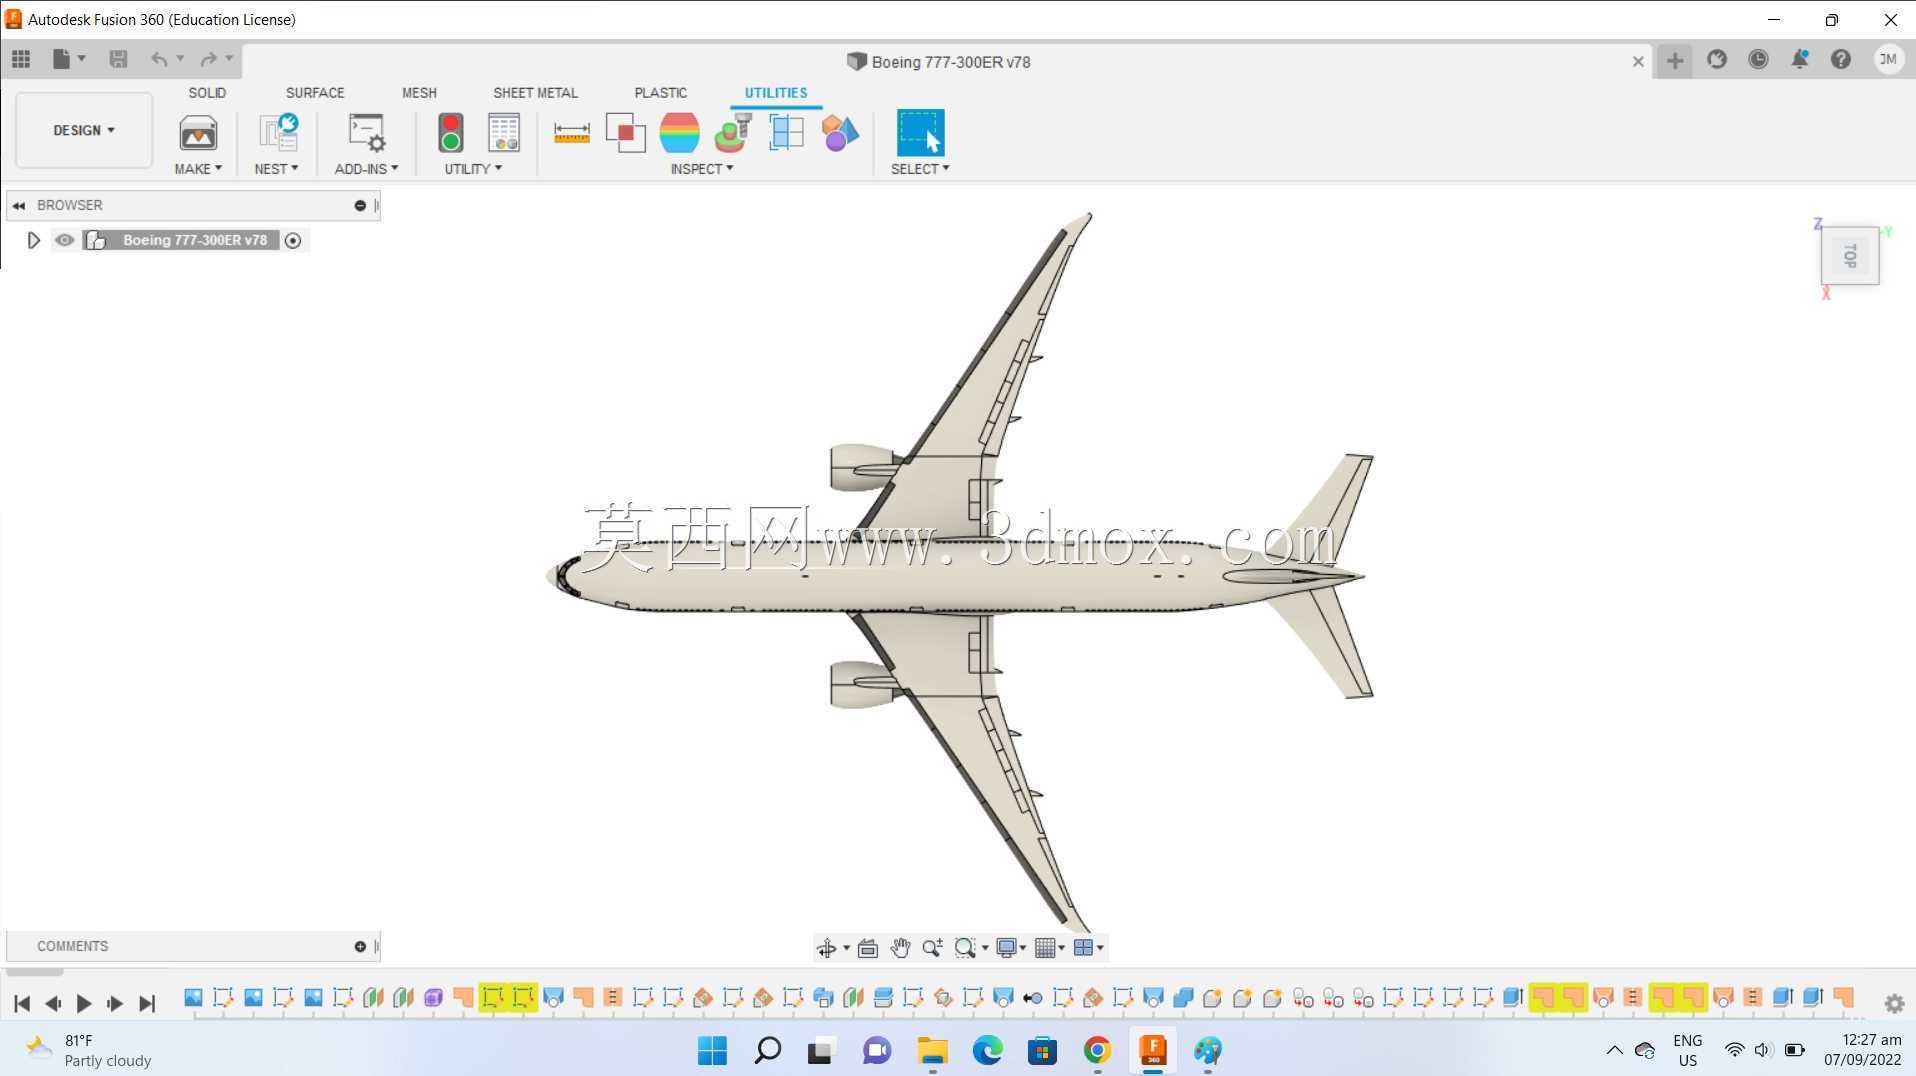Minimize the Browser panel with round button
Image resolution: width=1916 pixels, height=1076 pixels.
pos(360,205)
